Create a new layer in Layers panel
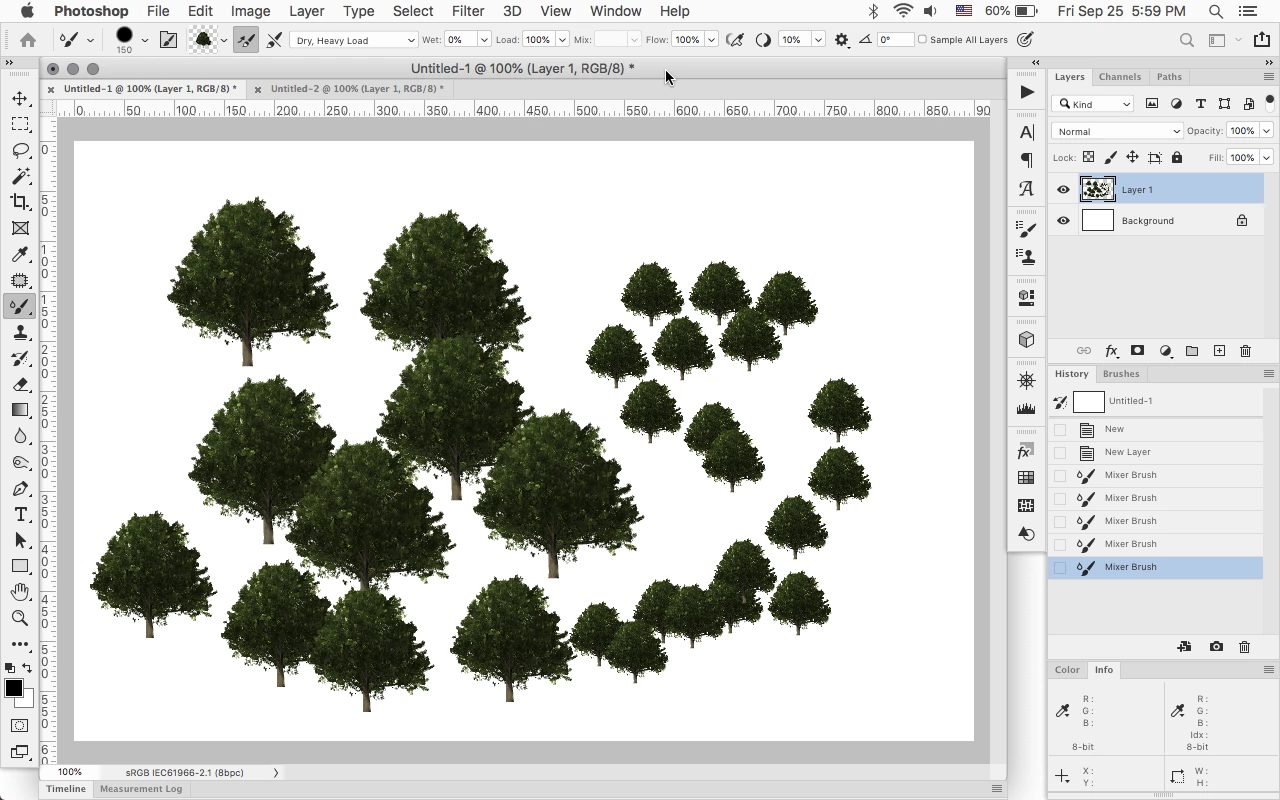 pos(1219,351)
